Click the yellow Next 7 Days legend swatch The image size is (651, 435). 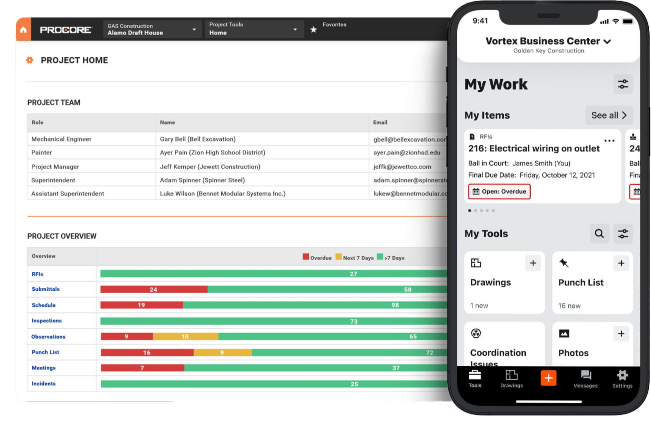(x=338, y=257)
